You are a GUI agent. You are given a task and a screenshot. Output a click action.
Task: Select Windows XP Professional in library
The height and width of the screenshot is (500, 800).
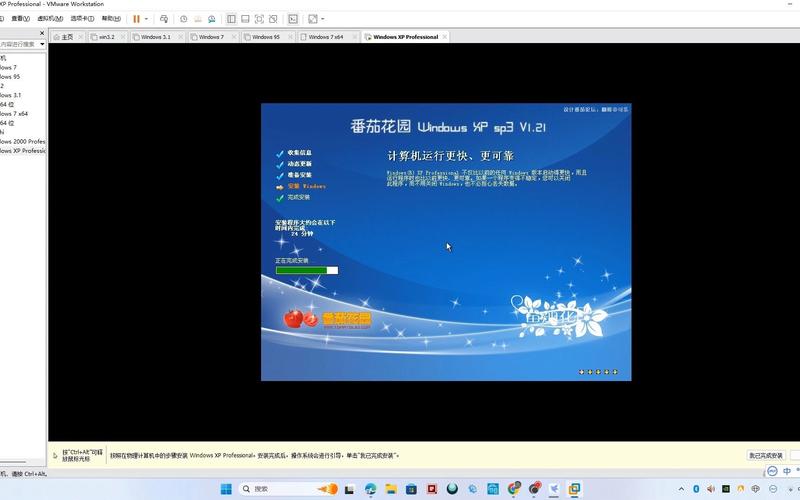pyautogui.click(x=22, y=151)
